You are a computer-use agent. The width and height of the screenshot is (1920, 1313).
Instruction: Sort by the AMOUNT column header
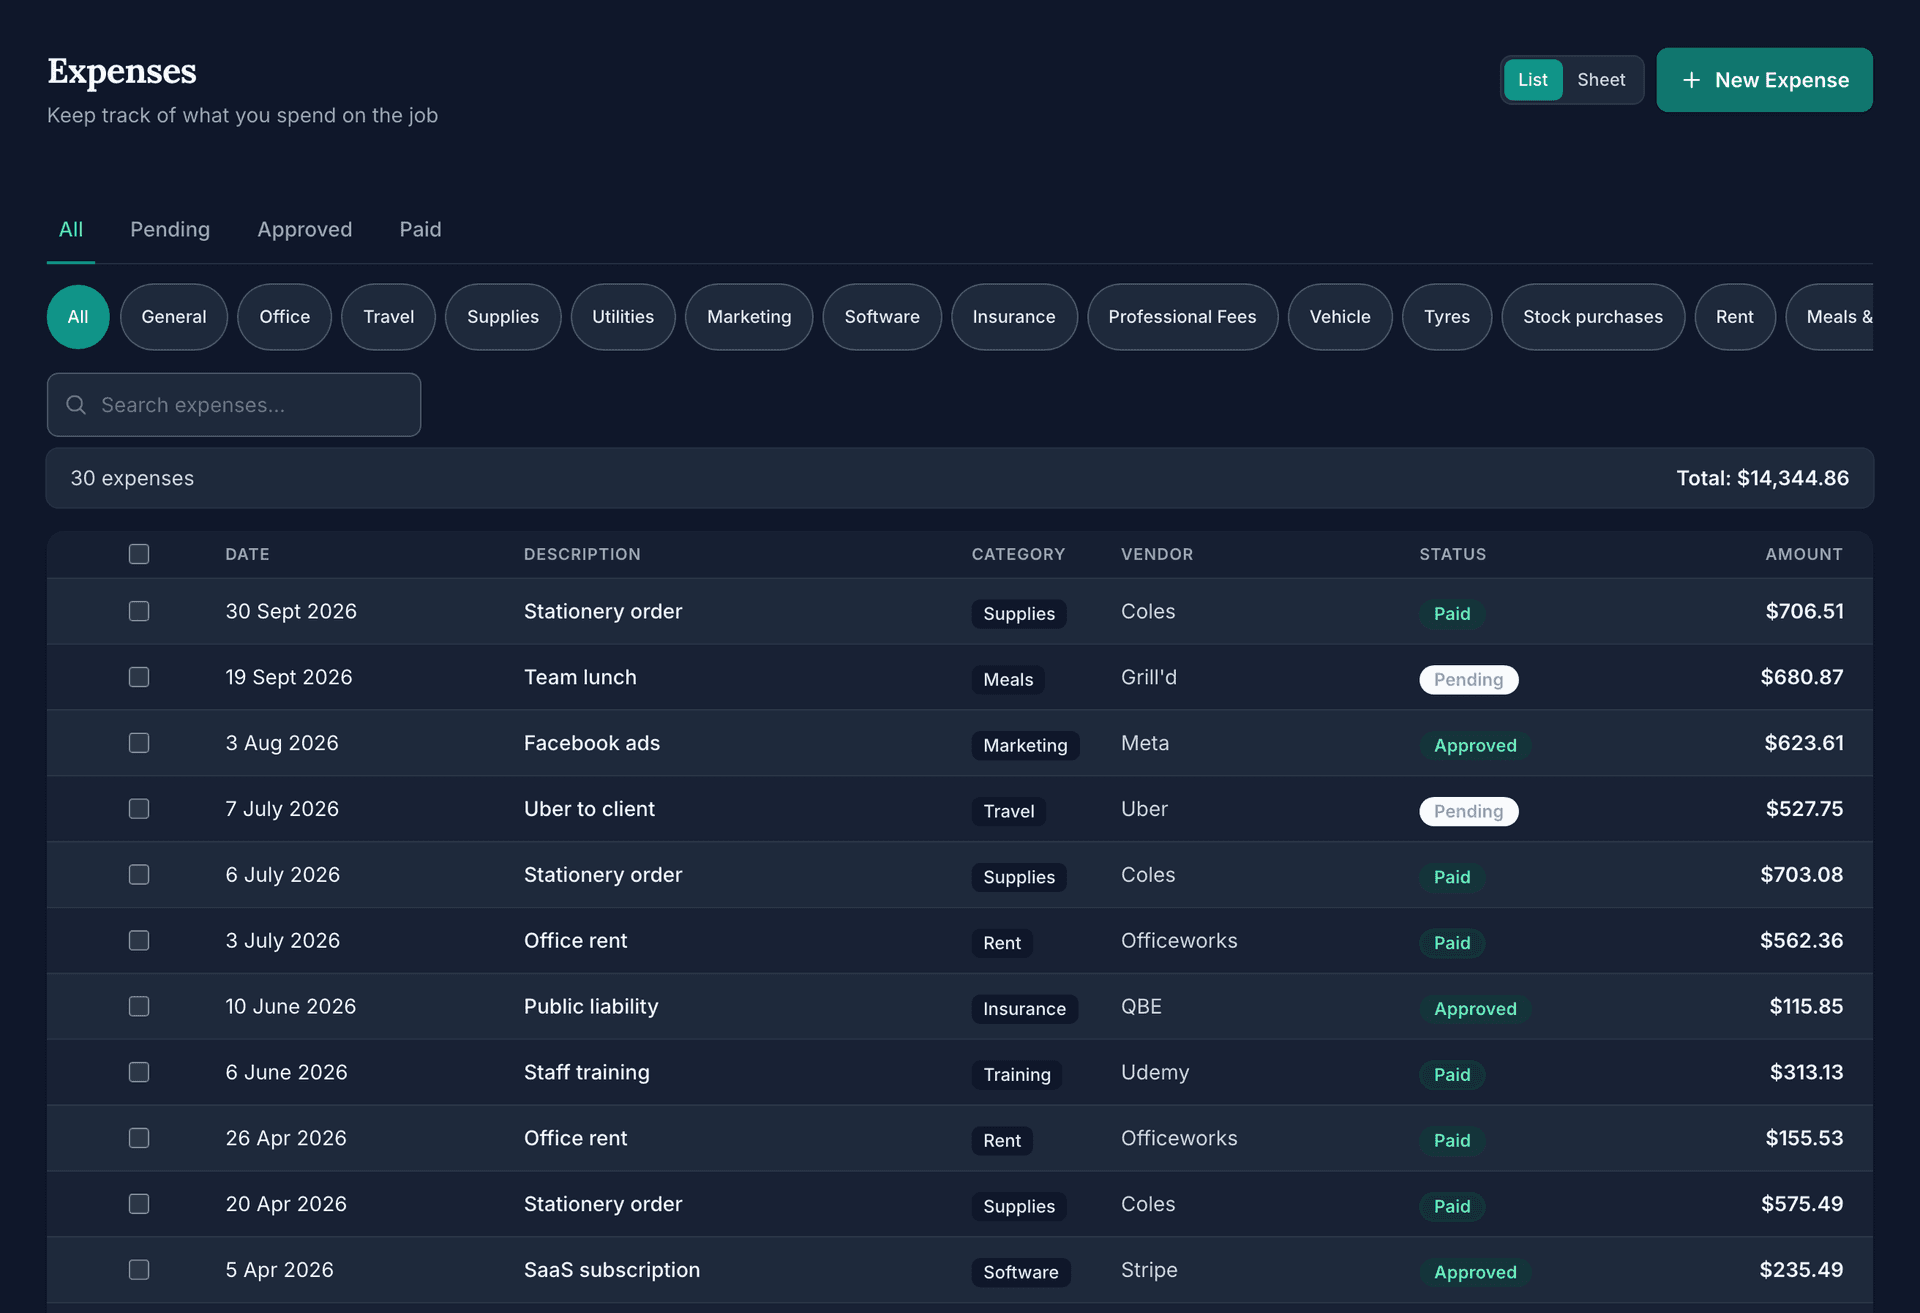[x=1803, y=554]
